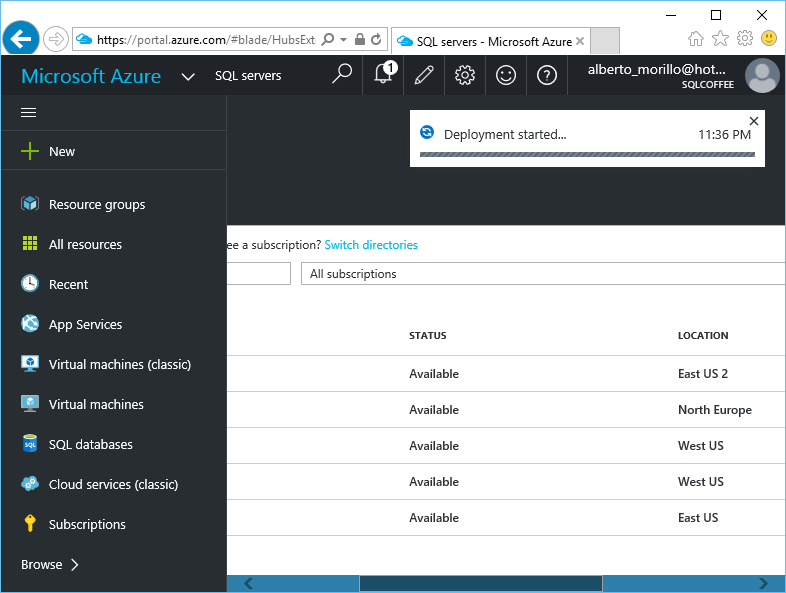Click the STATUS column header

click(x=428, y=335)
